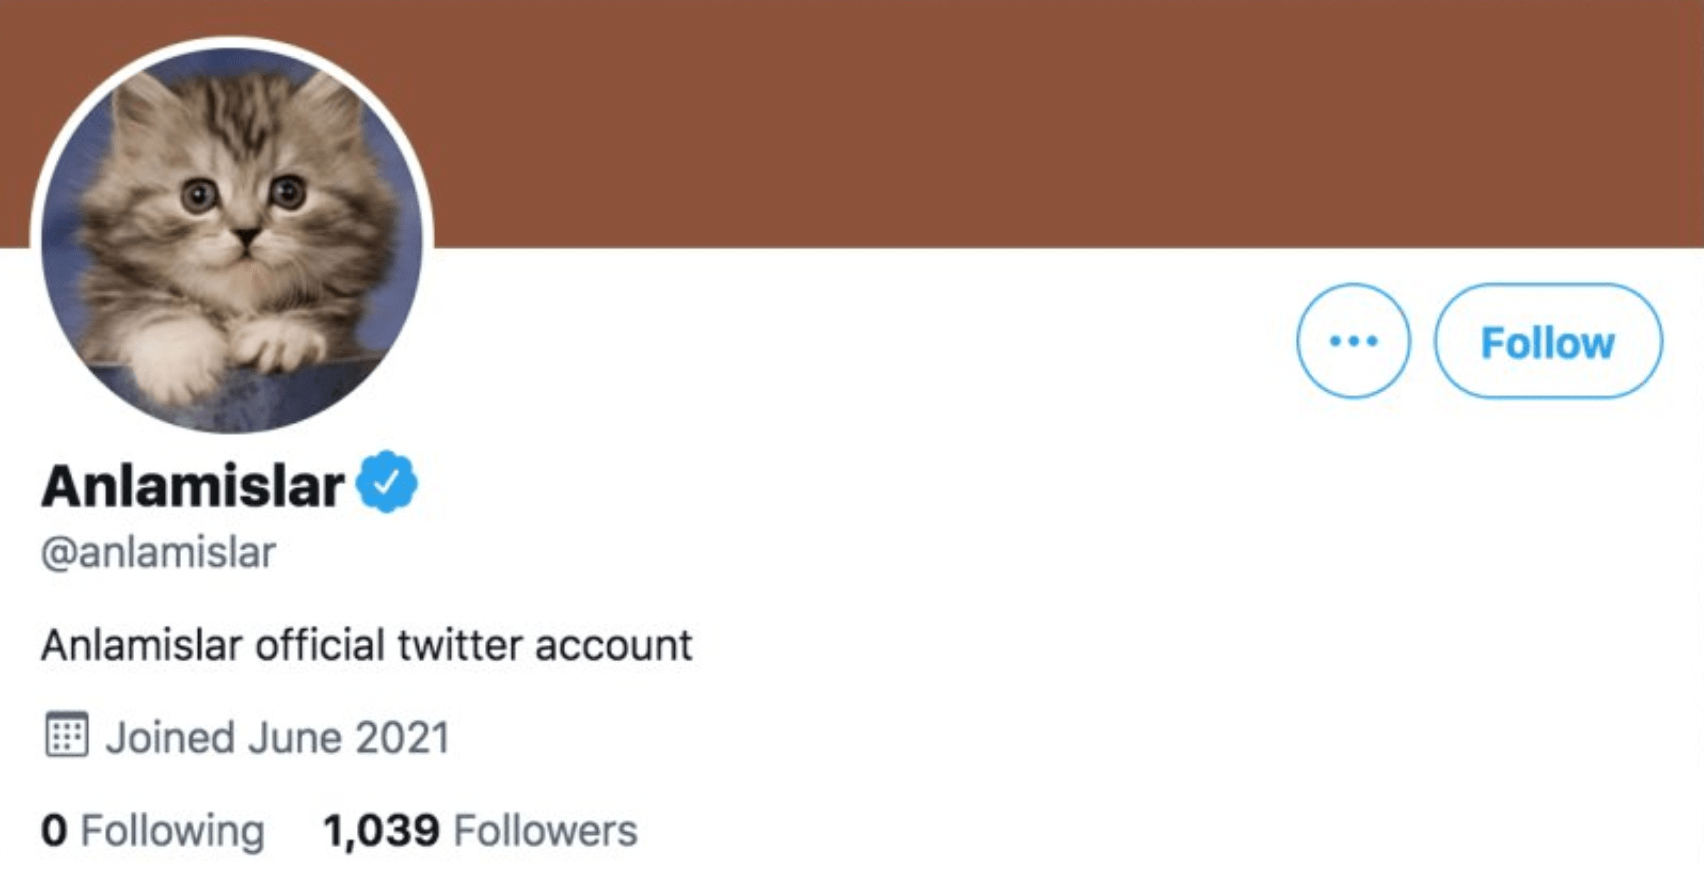Click the @anlamislar username handle
Image resolution: width=1704 pixels, height=878 pixels.
[x=158, y=552]
